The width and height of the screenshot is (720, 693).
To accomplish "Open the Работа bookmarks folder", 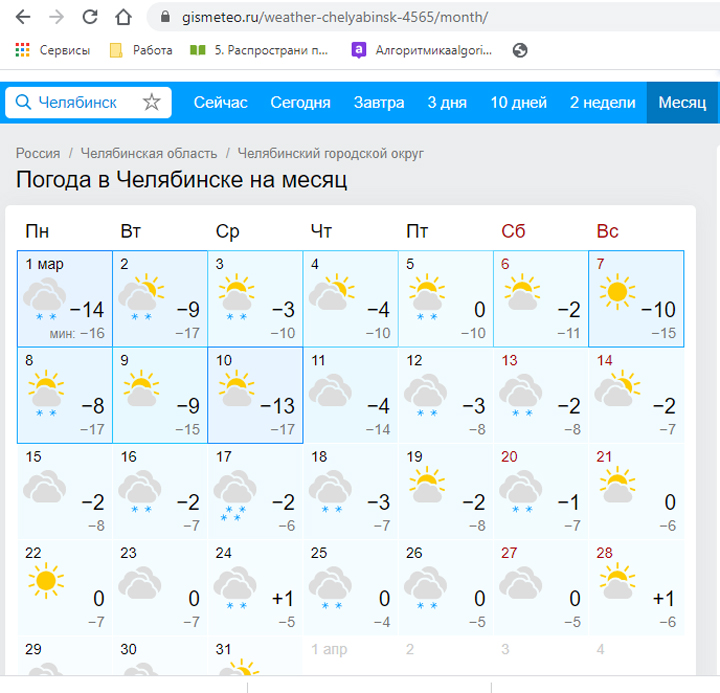I will tap(141, 50).
